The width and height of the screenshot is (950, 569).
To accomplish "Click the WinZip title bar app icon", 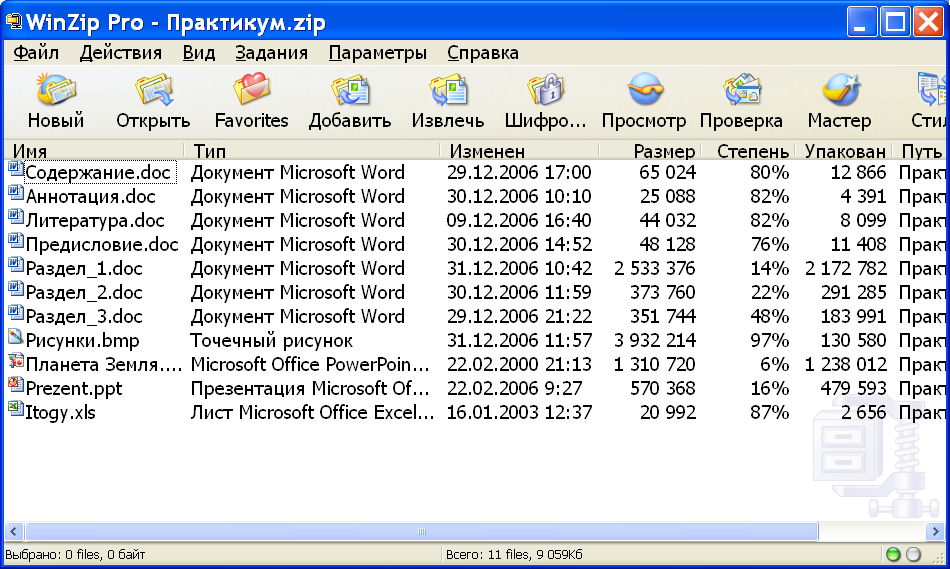I will point(14,22).
